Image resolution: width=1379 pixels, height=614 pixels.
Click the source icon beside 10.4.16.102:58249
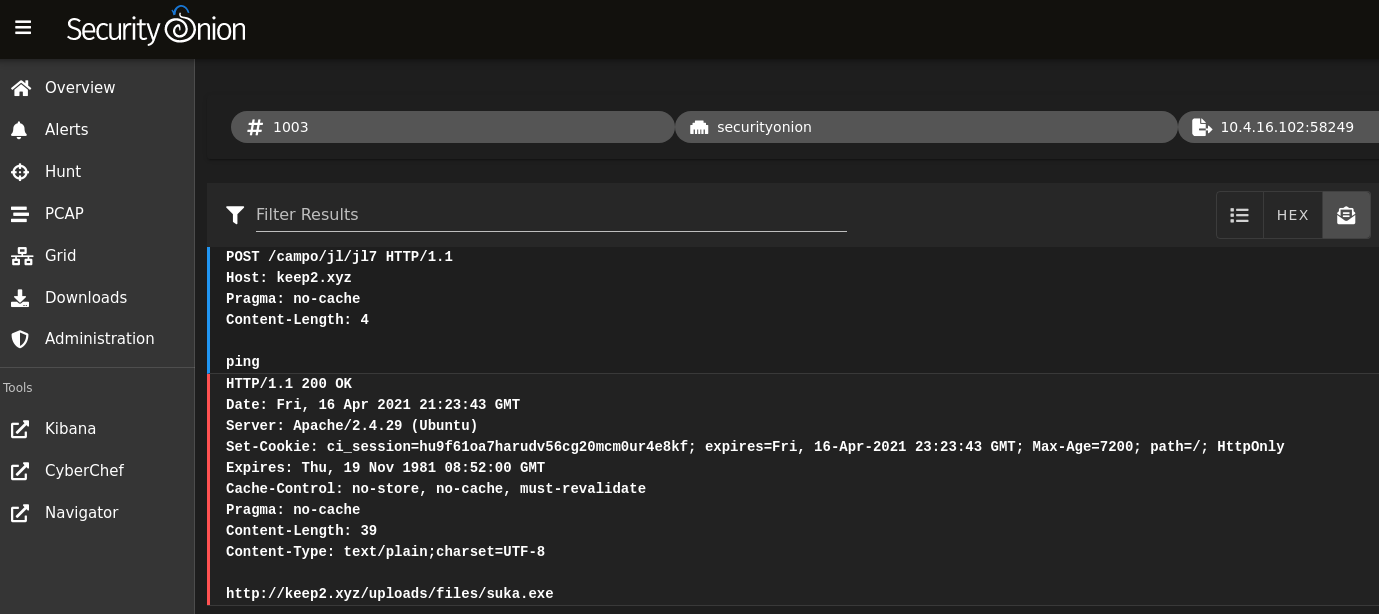1202,127
